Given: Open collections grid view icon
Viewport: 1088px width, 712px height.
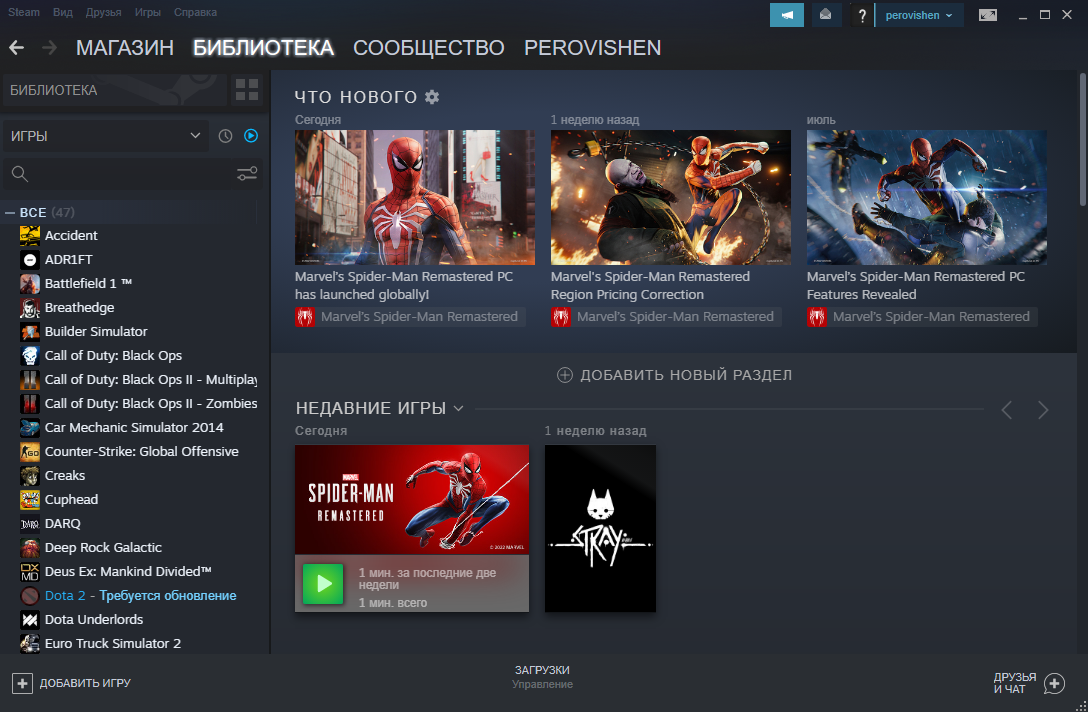Looking at the screenshot, I should tap(246, 90).
